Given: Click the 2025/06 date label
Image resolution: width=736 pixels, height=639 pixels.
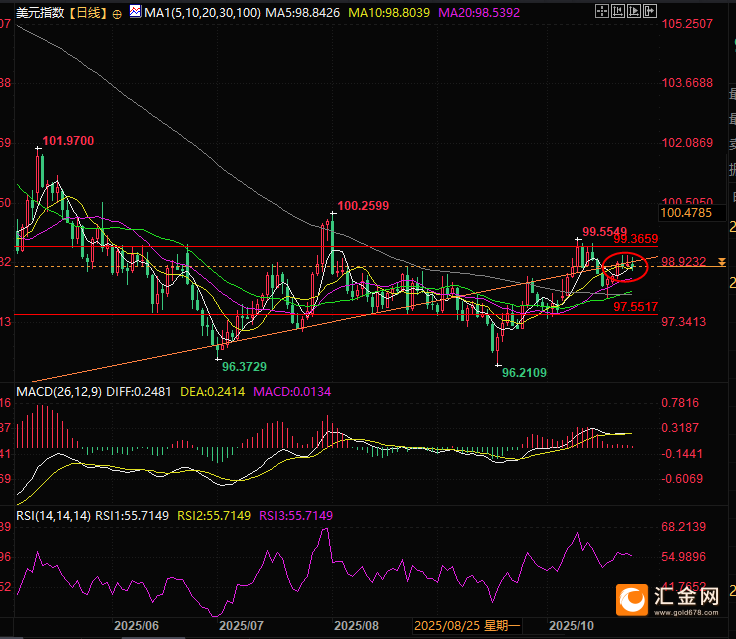Looking at the screenshot, I should 137,626.
